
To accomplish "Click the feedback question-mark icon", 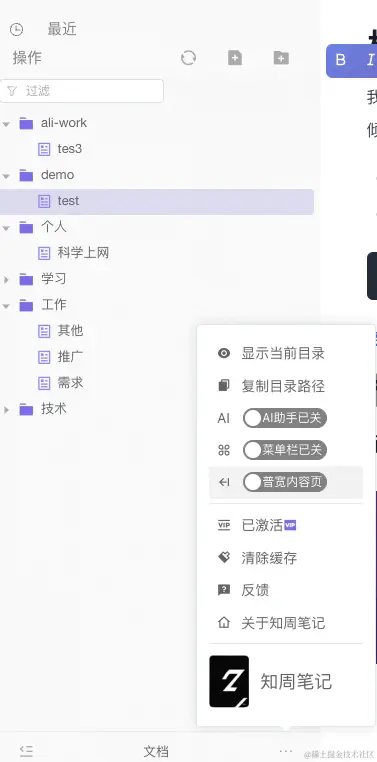I will click(224, 590).
